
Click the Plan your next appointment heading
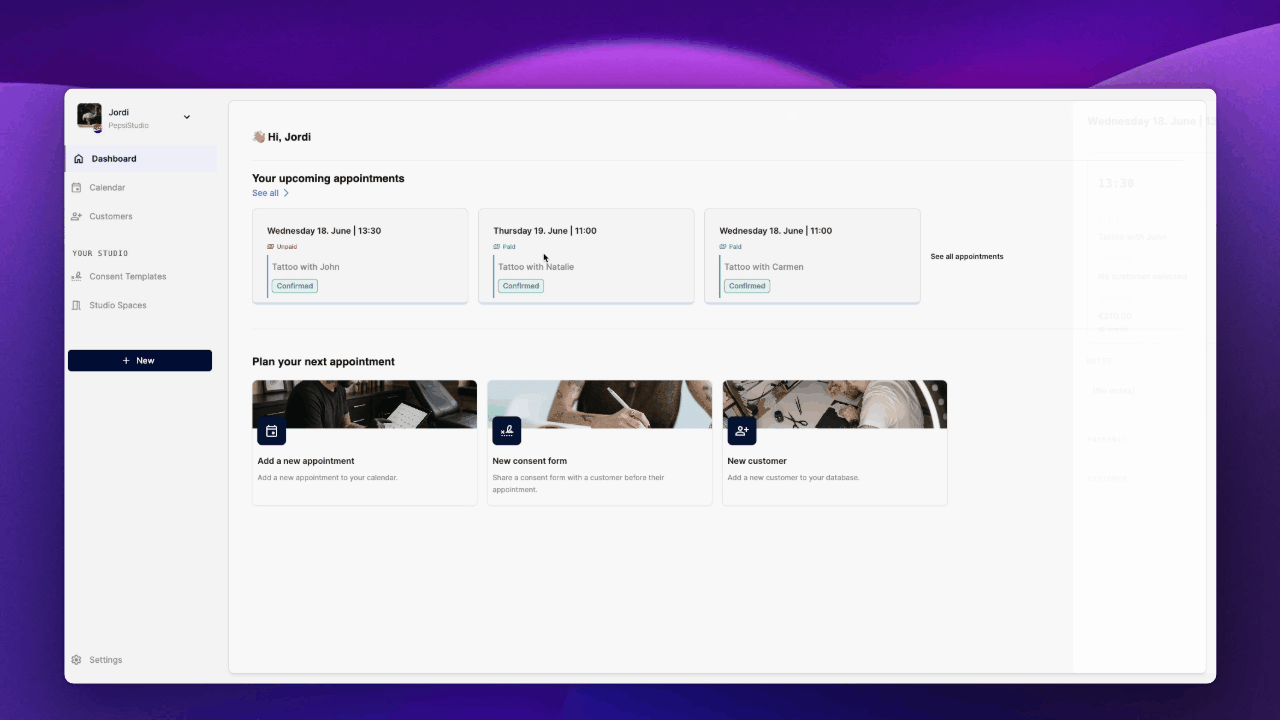tap(323, 362)
